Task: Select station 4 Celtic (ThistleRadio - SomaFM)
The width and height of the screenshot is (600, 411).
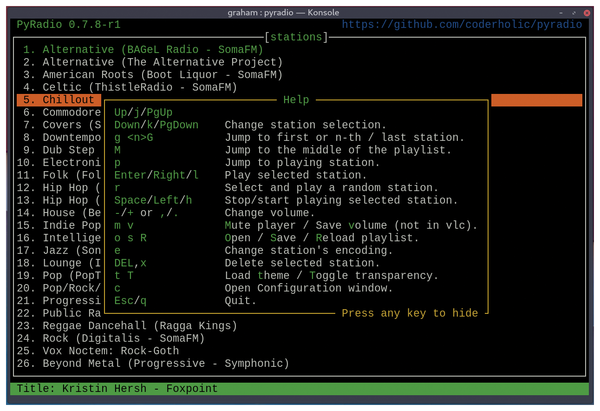Action: click(130, 88)
